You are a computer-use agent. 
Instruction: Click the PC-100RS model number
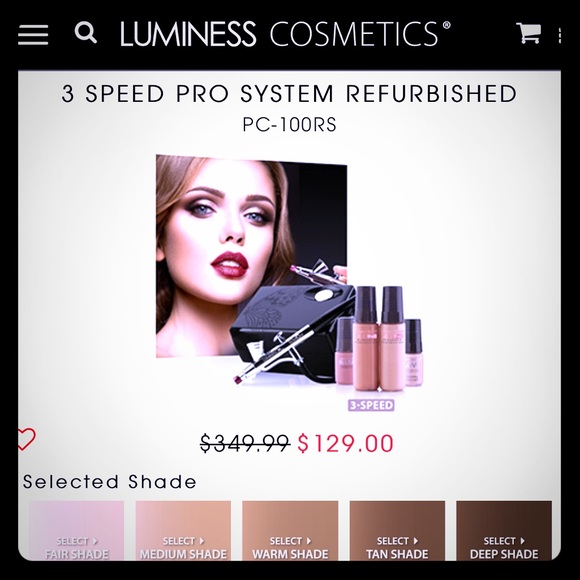tap(289, 124)
